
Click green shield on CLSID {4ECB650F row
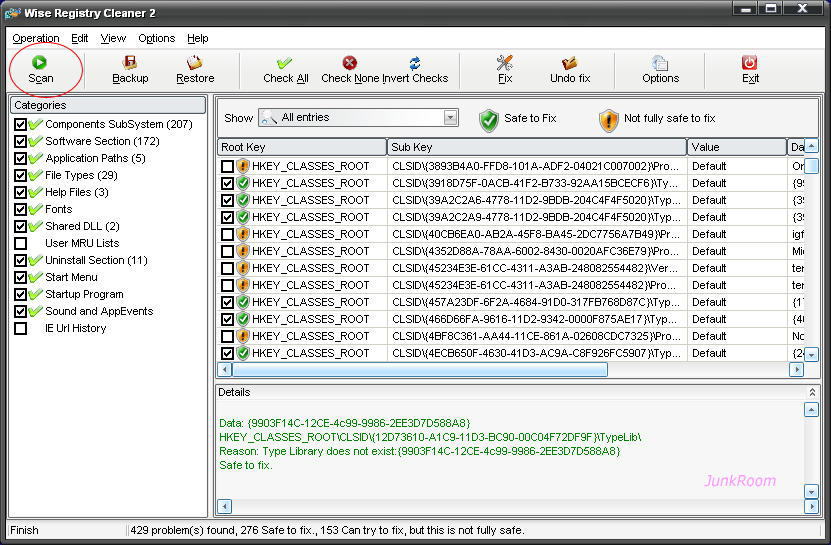(243, 353)
